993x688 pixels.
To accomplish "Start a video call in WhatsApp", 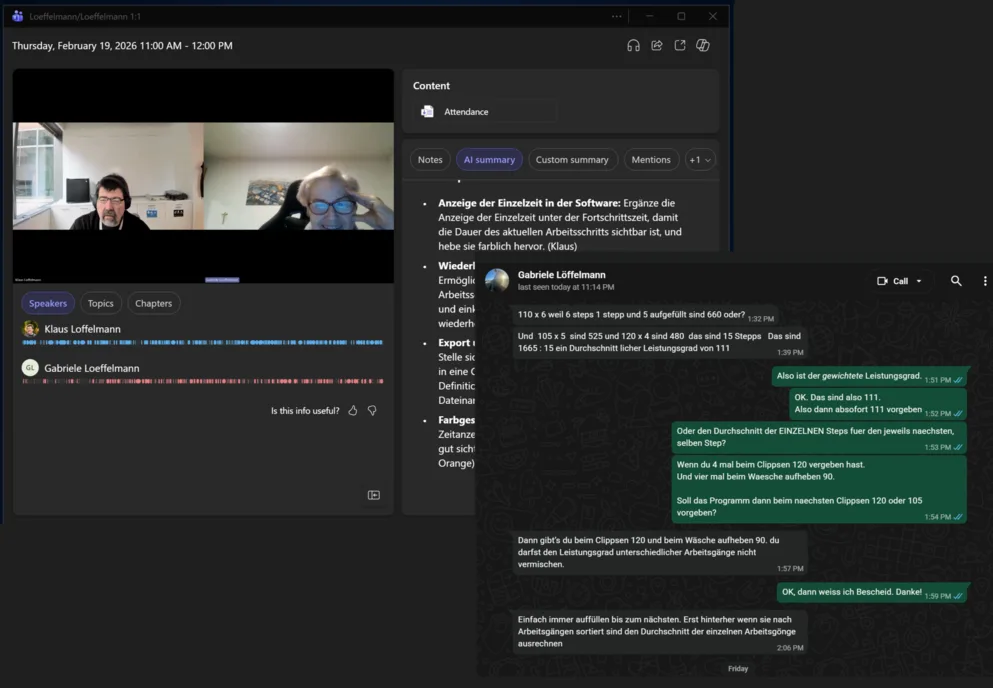I will click(x=882, y=281).
